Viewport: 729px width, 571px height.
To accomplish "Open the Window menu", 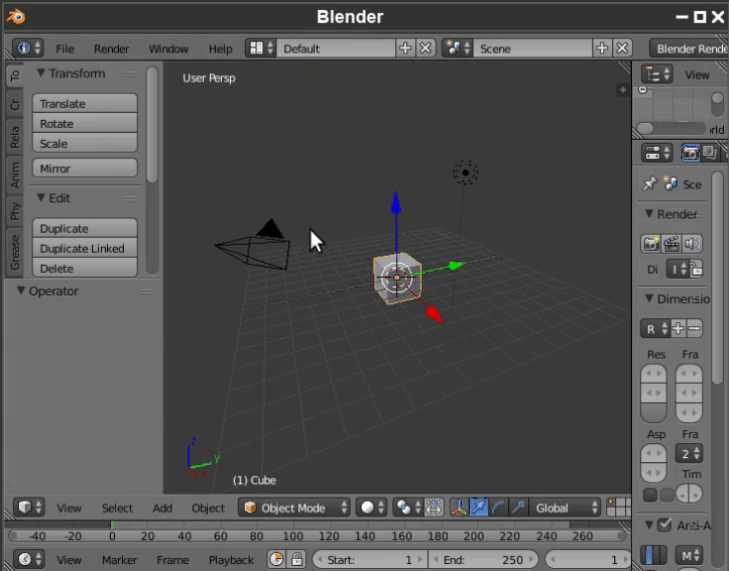I will (x=168, y=48).
